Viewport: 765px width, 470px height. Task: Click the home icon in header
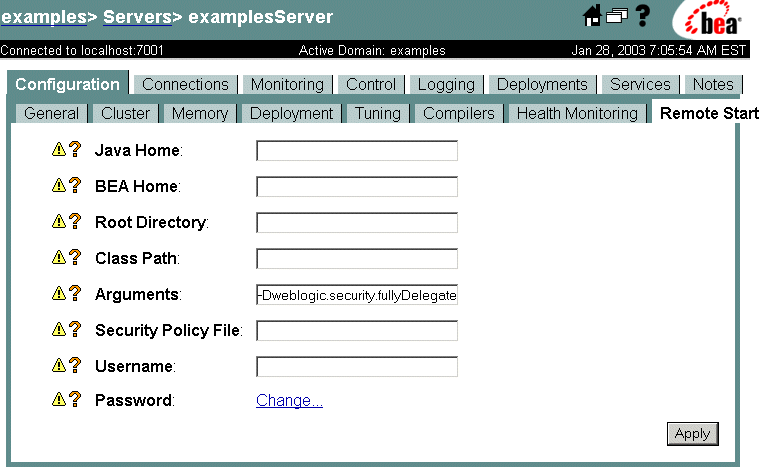point(592,16)
